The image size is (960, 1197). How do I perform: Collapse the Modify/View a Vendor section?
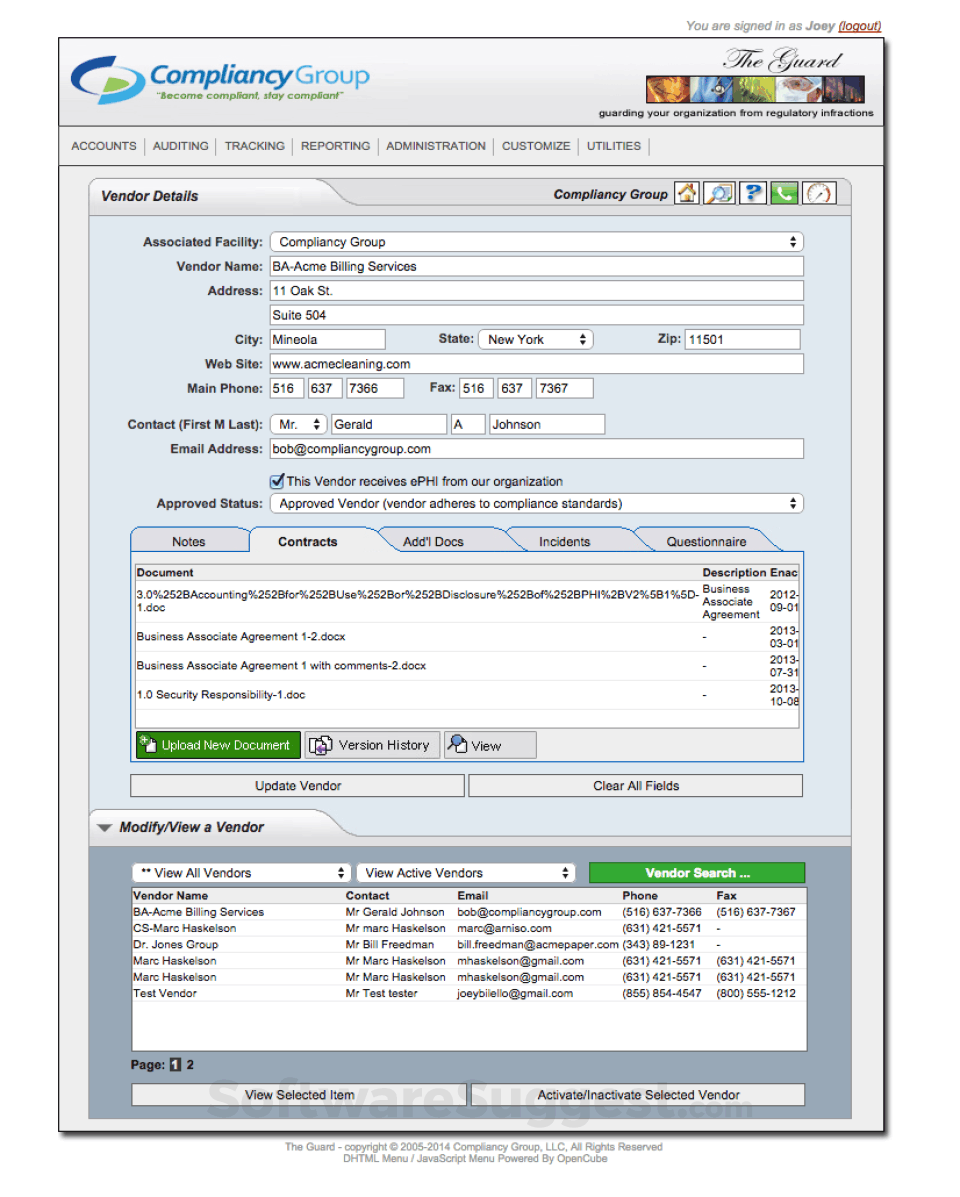pos(104,828)
